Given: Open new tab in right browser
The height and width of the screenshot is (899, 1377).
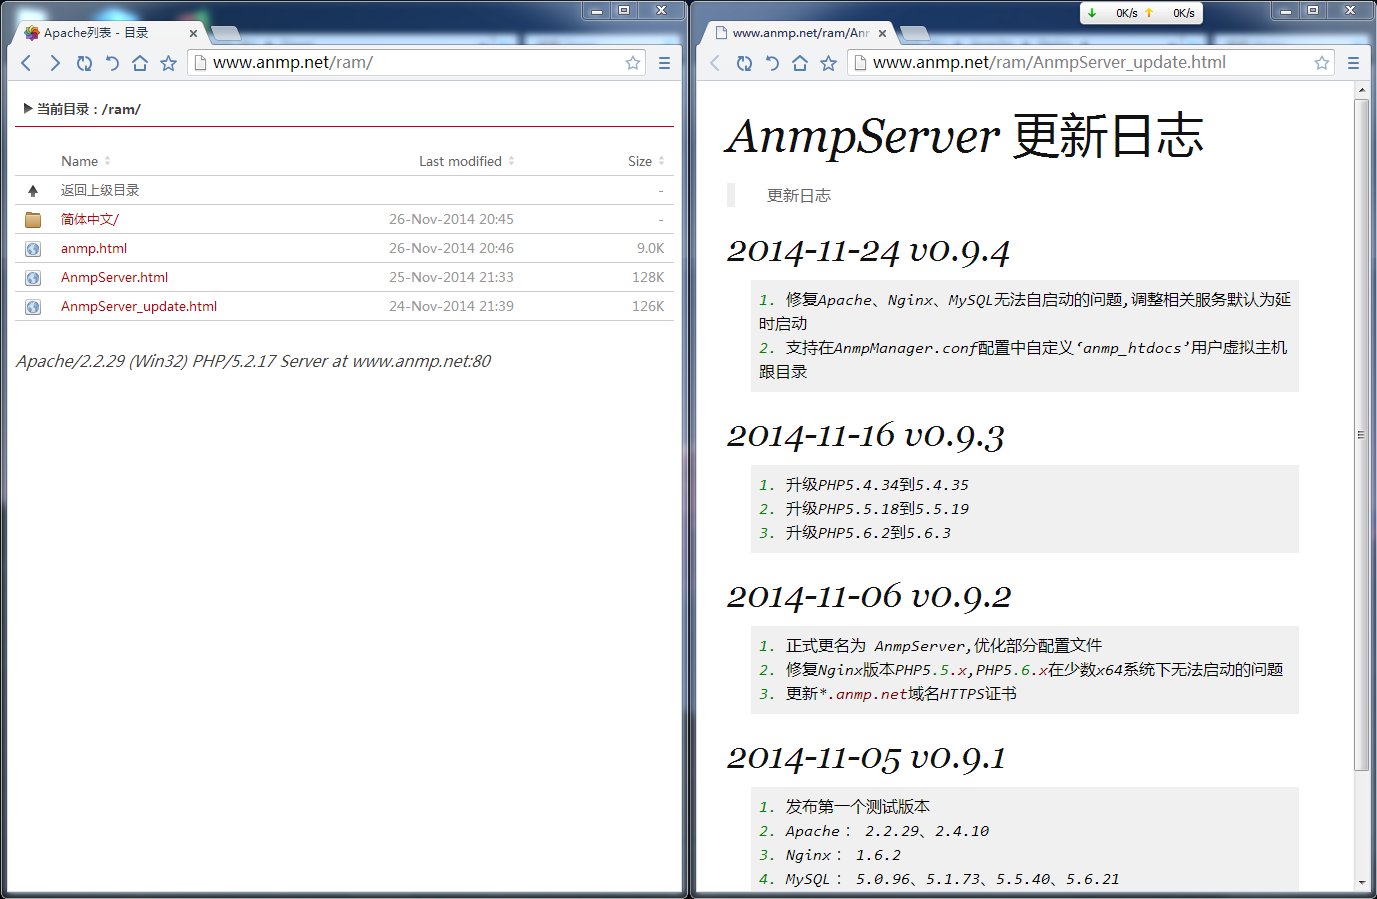Looking at the screenshot, I should 914,33.
